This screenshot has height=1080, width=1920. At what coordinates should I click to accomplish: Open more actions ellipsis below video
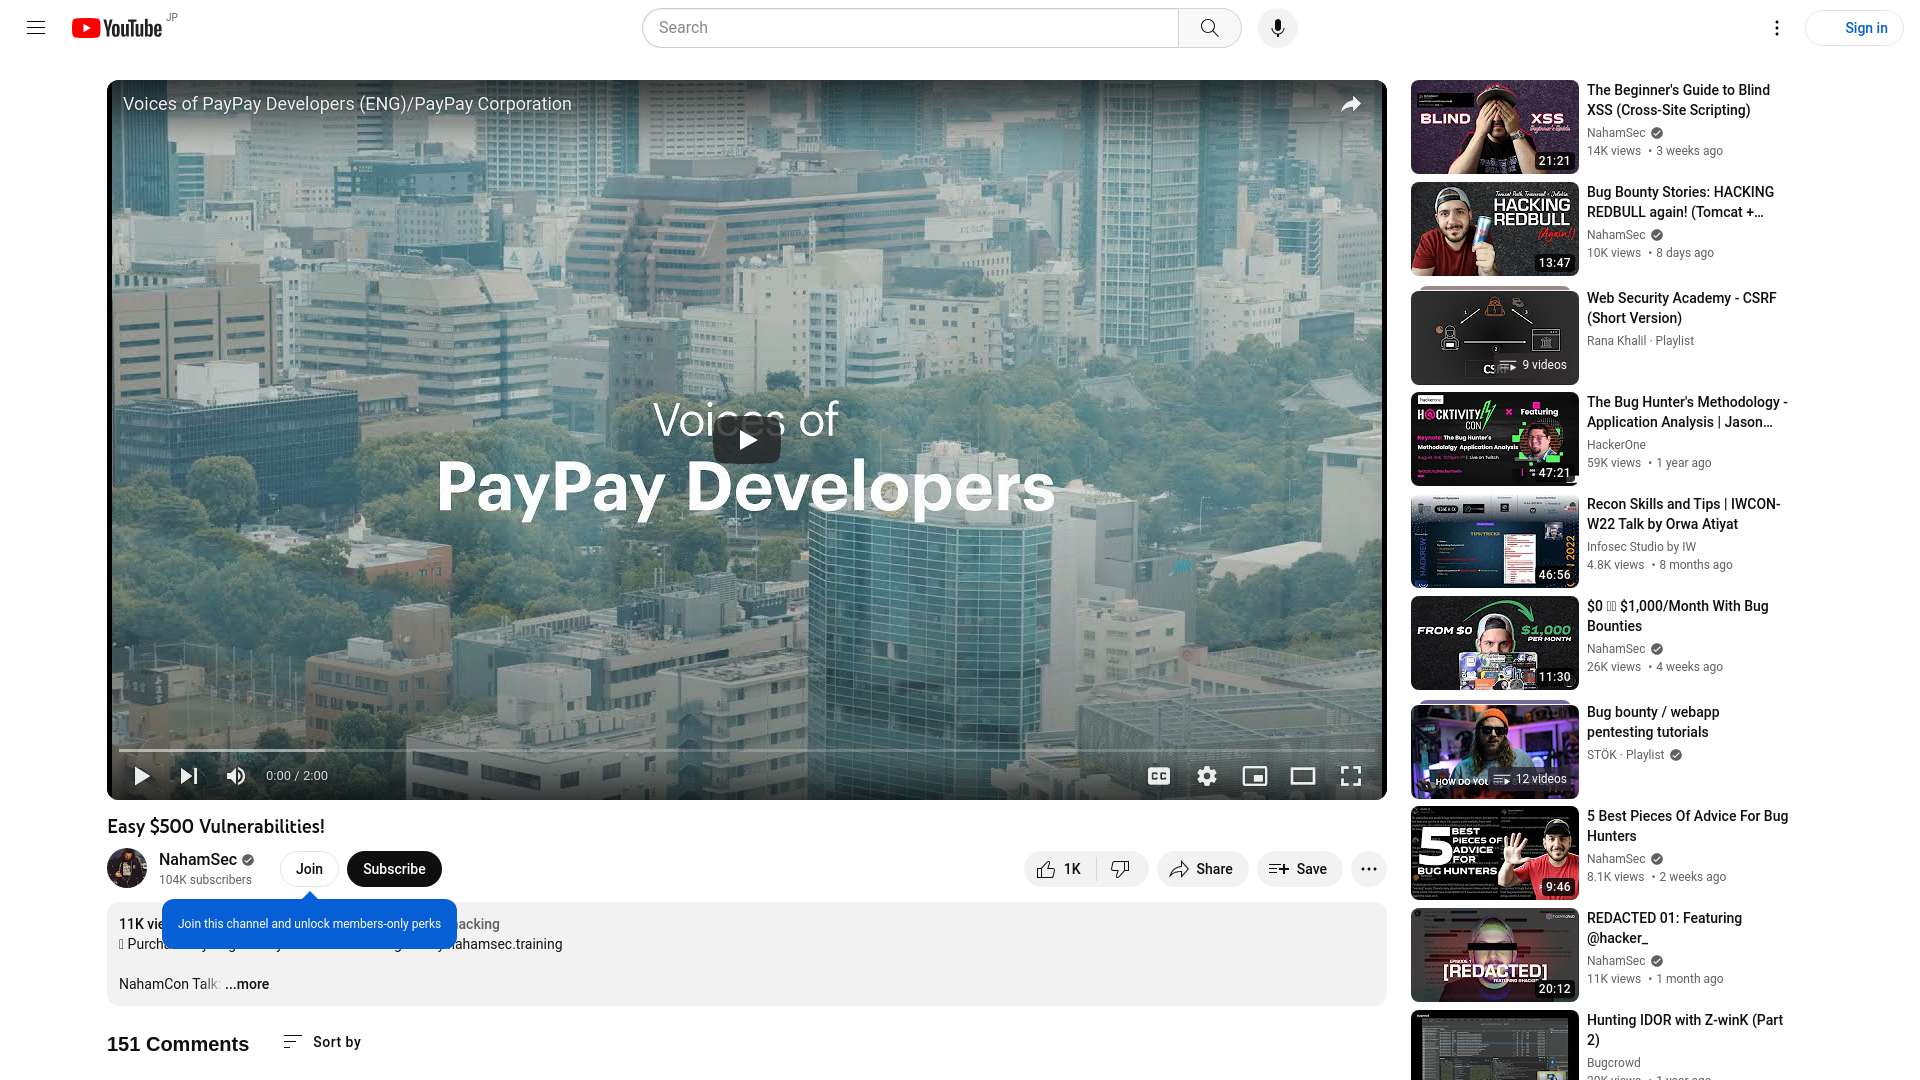point(1369,869)
